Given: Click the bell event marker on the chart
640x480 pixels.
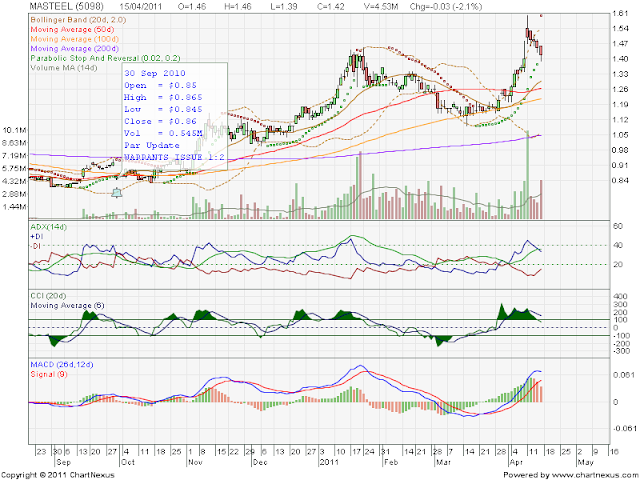Looking at the screenshot, I should pyautogui.click(x=117, y=193).
